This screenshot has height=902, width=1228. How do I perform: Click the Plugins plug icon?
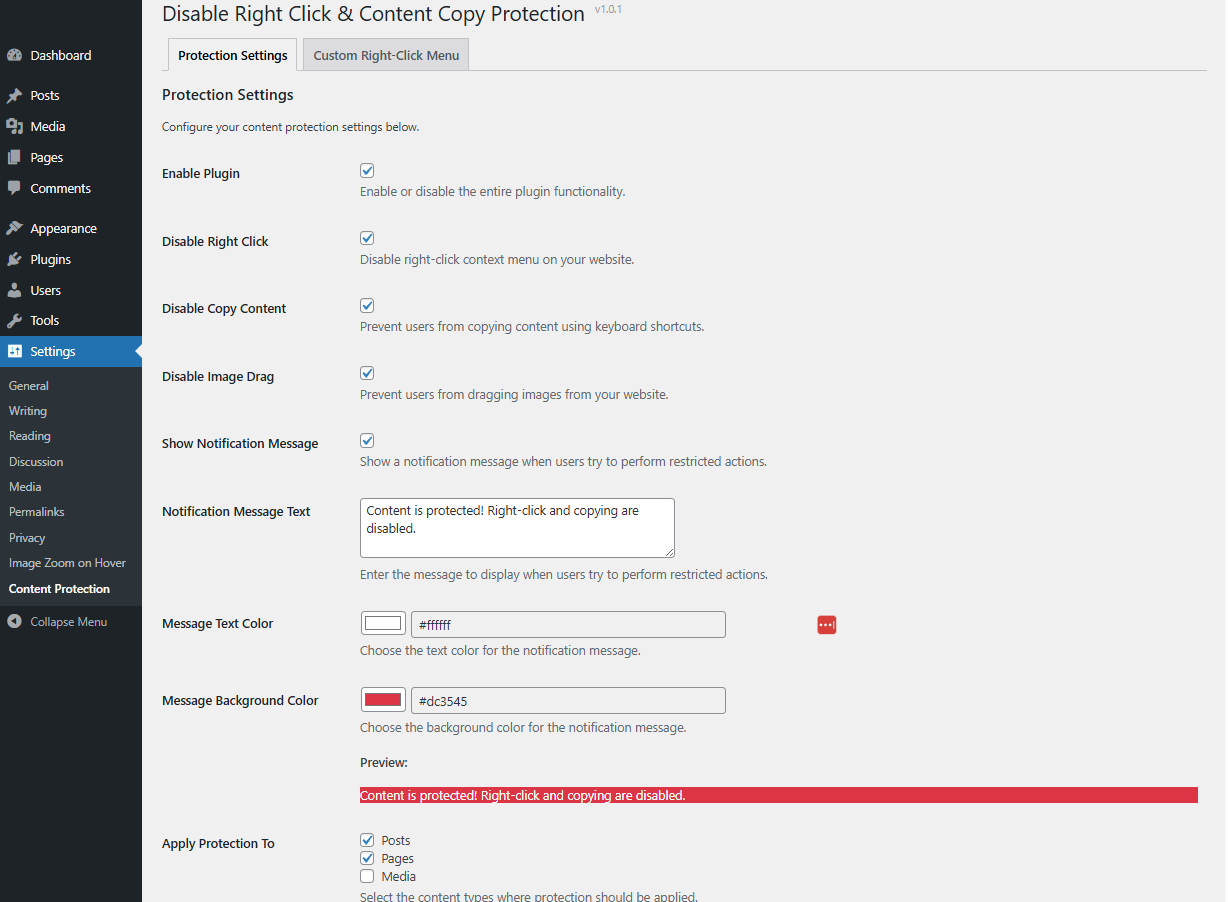tap(14, 260)
